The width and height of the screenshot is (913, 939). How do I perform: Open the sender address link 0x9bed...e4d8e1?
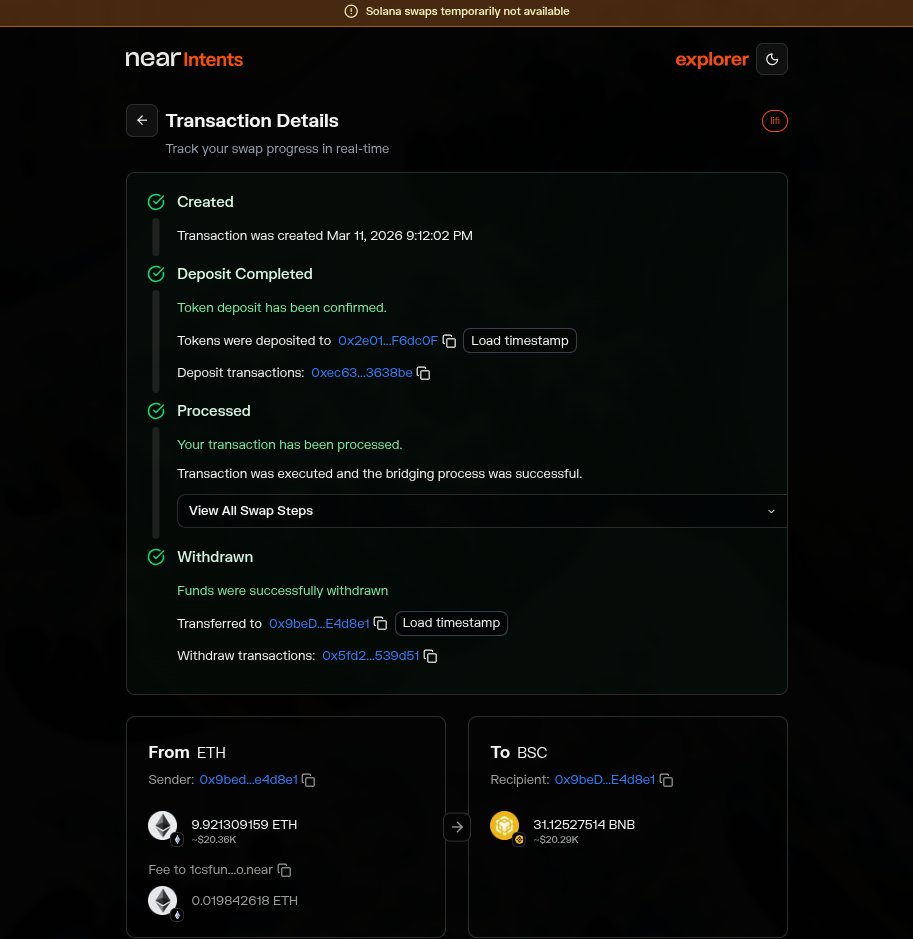click(248, 780)
